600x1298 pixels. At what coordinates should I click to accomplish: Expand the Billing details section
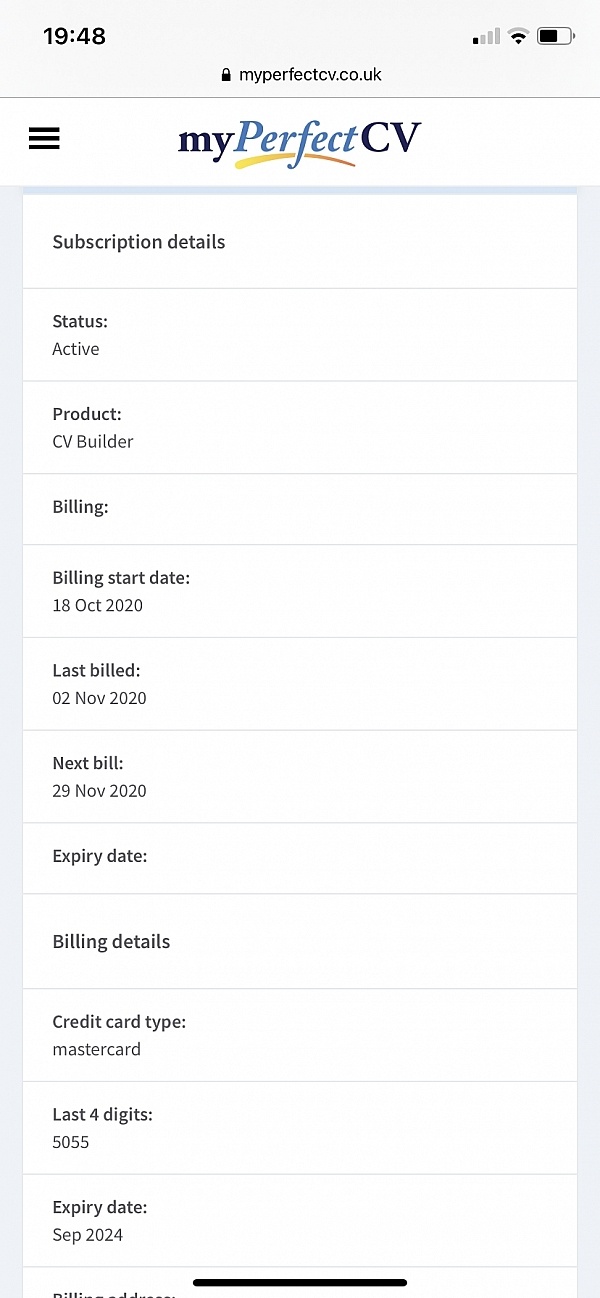click(x=299, y=941)
